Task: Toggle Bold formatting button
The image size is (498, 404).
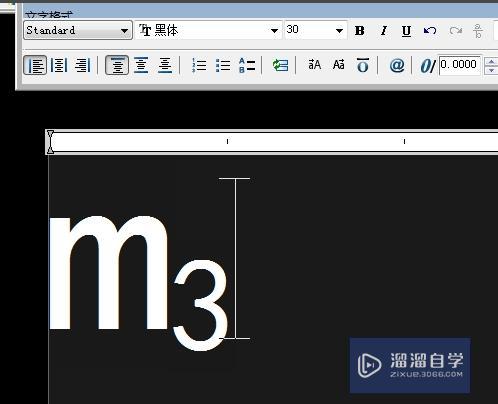Action: 360,31
